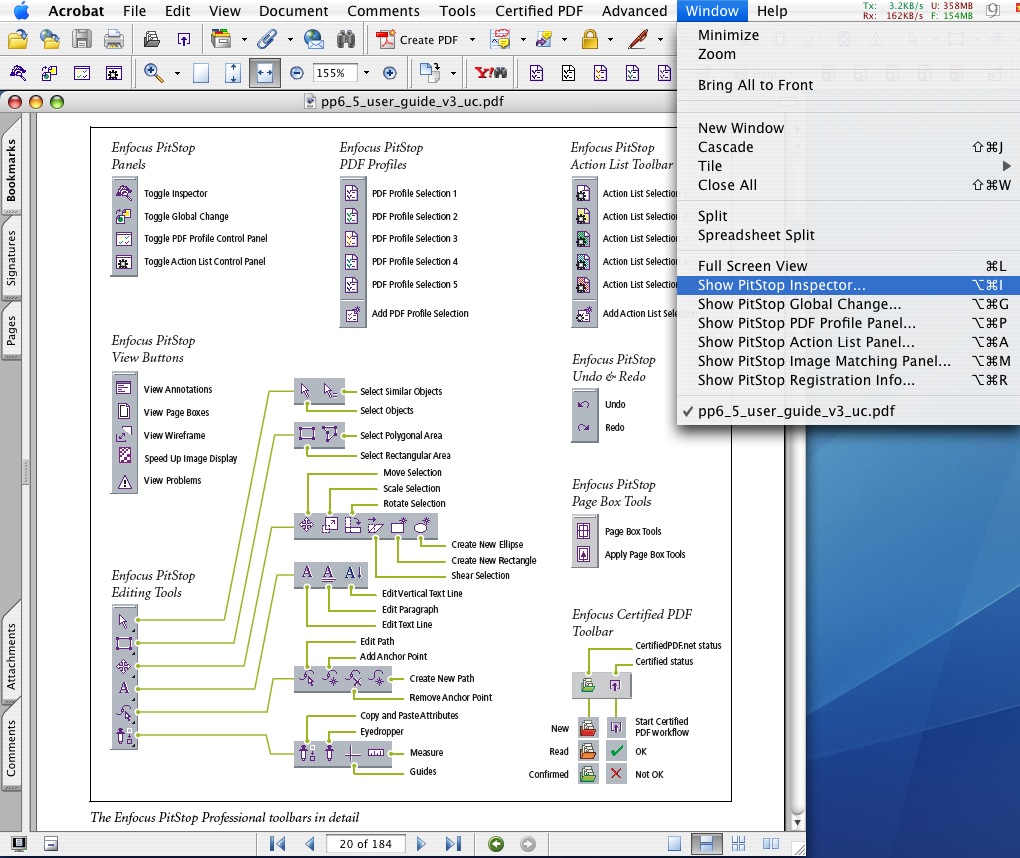Click the Comment & Markup icon

coord(500,40)
